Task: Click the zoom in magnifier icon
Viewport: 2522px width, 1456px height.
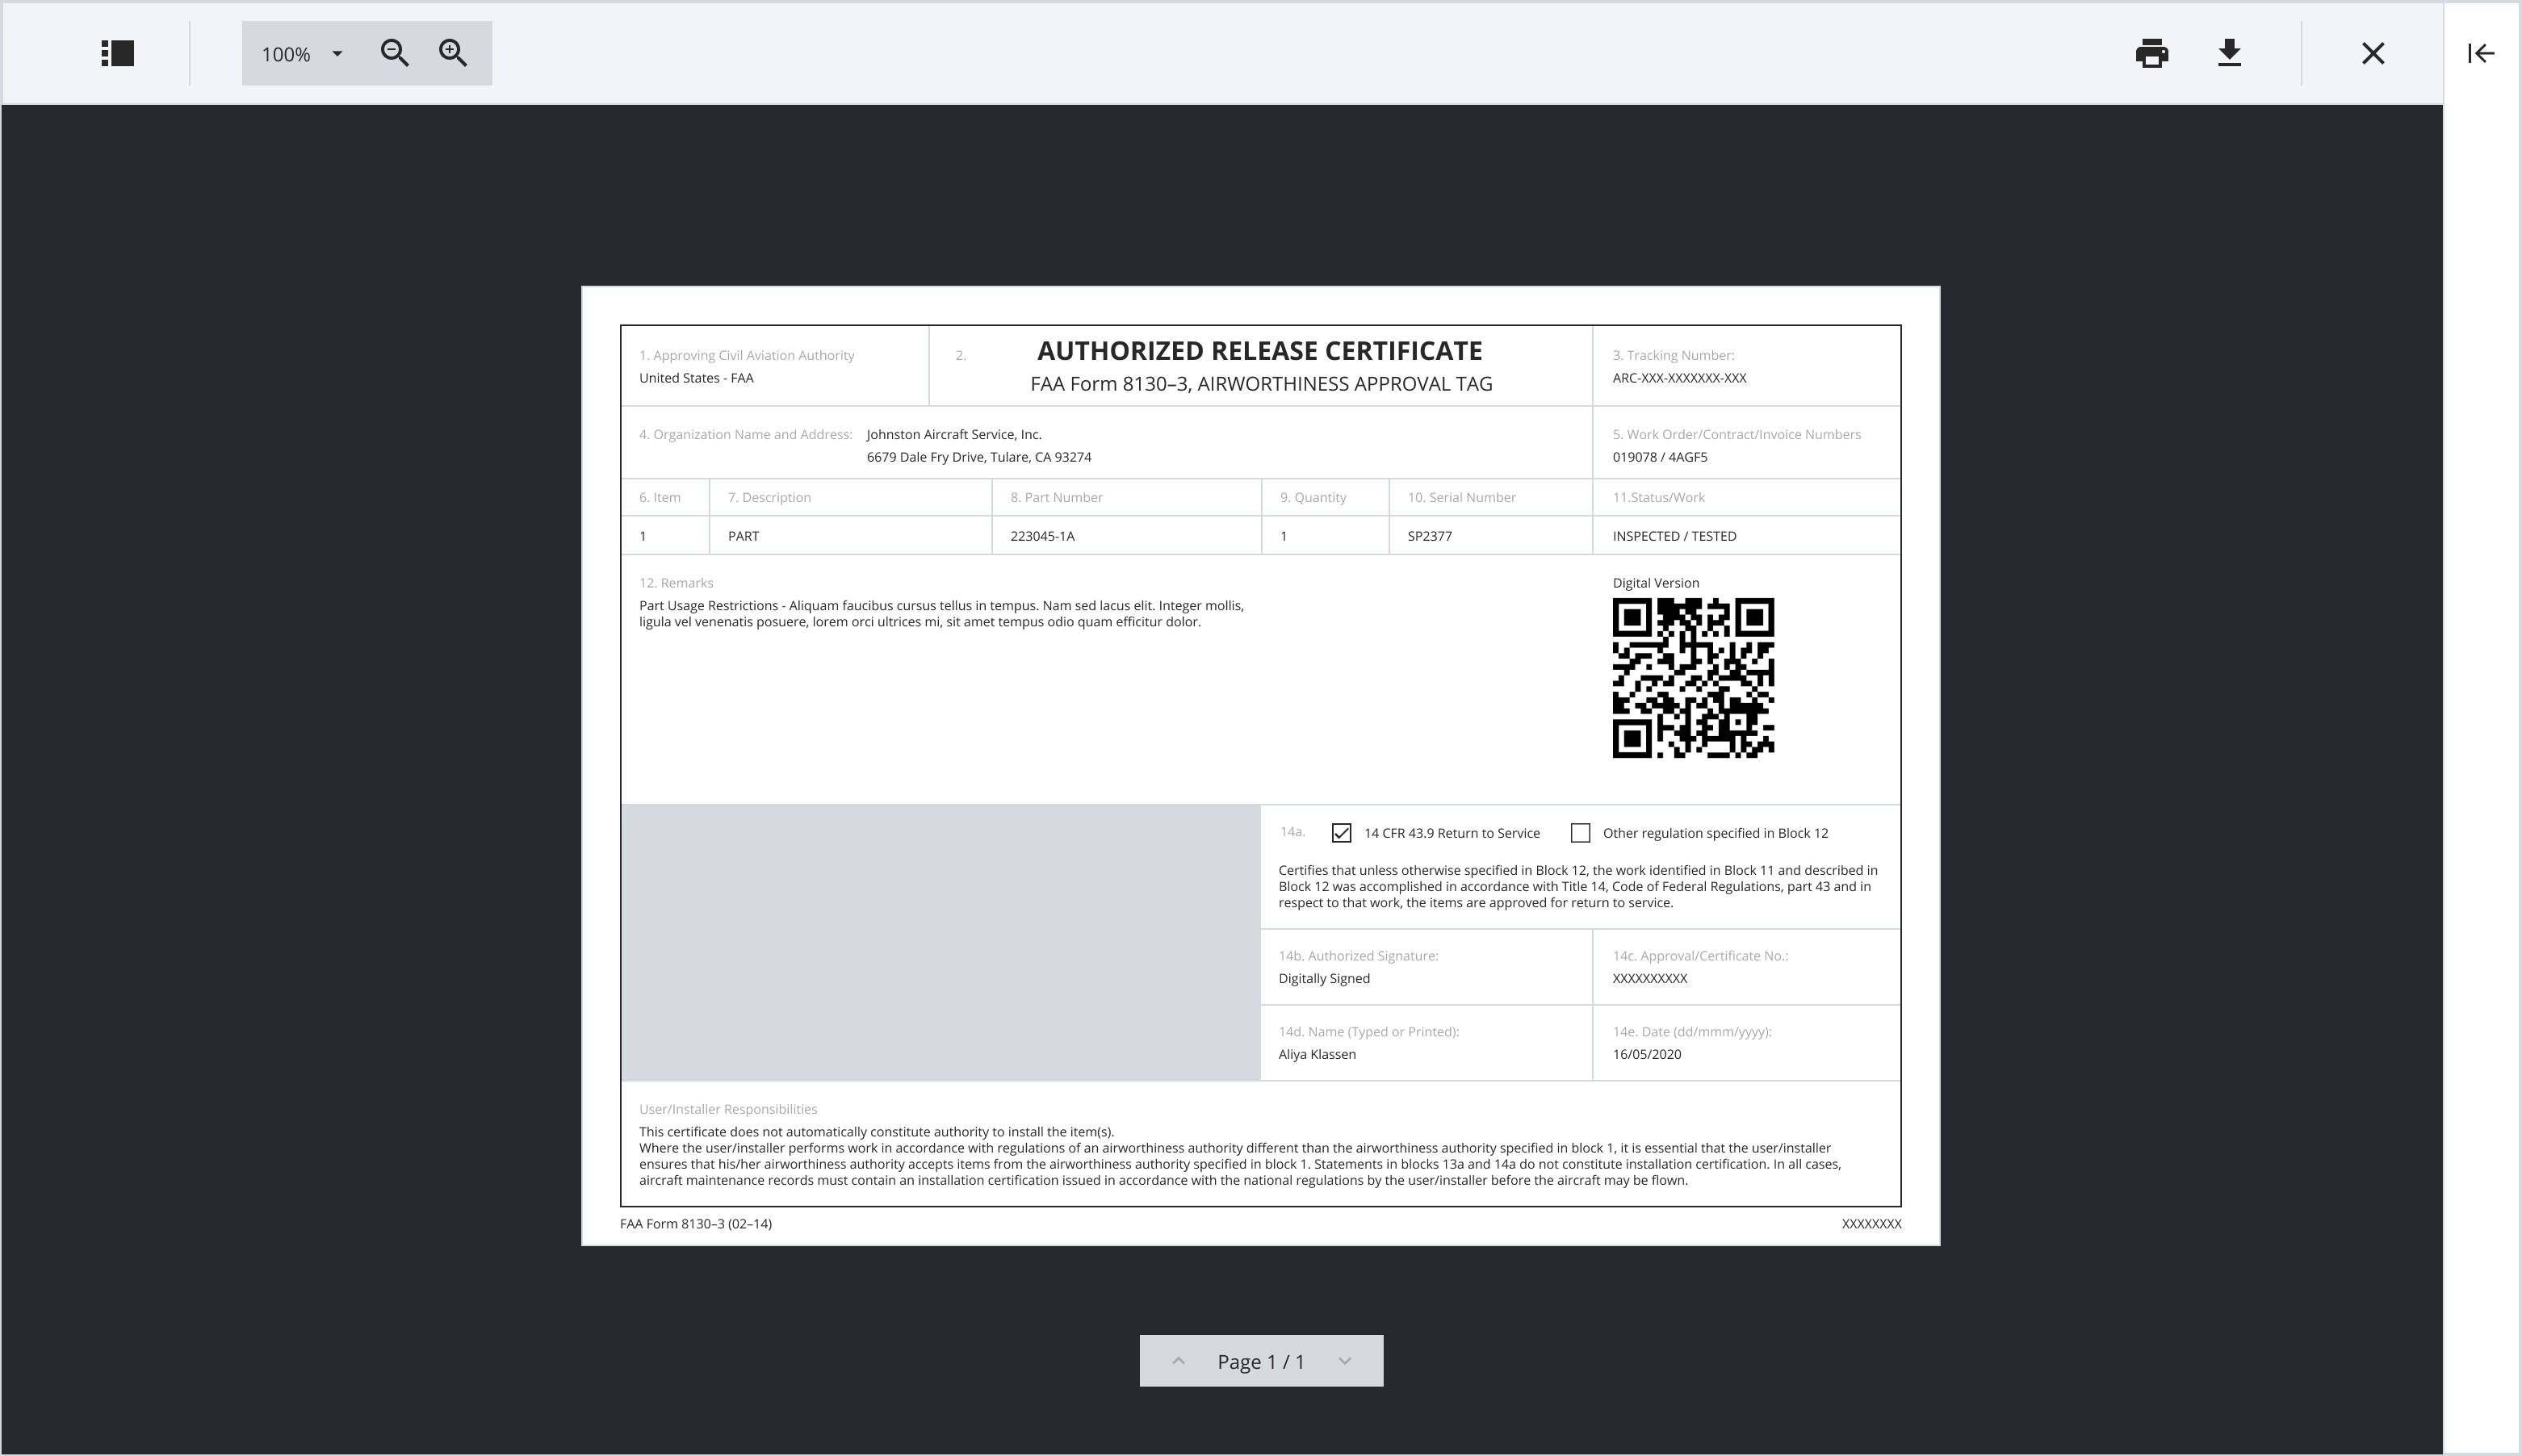Action: click(453, 53)
